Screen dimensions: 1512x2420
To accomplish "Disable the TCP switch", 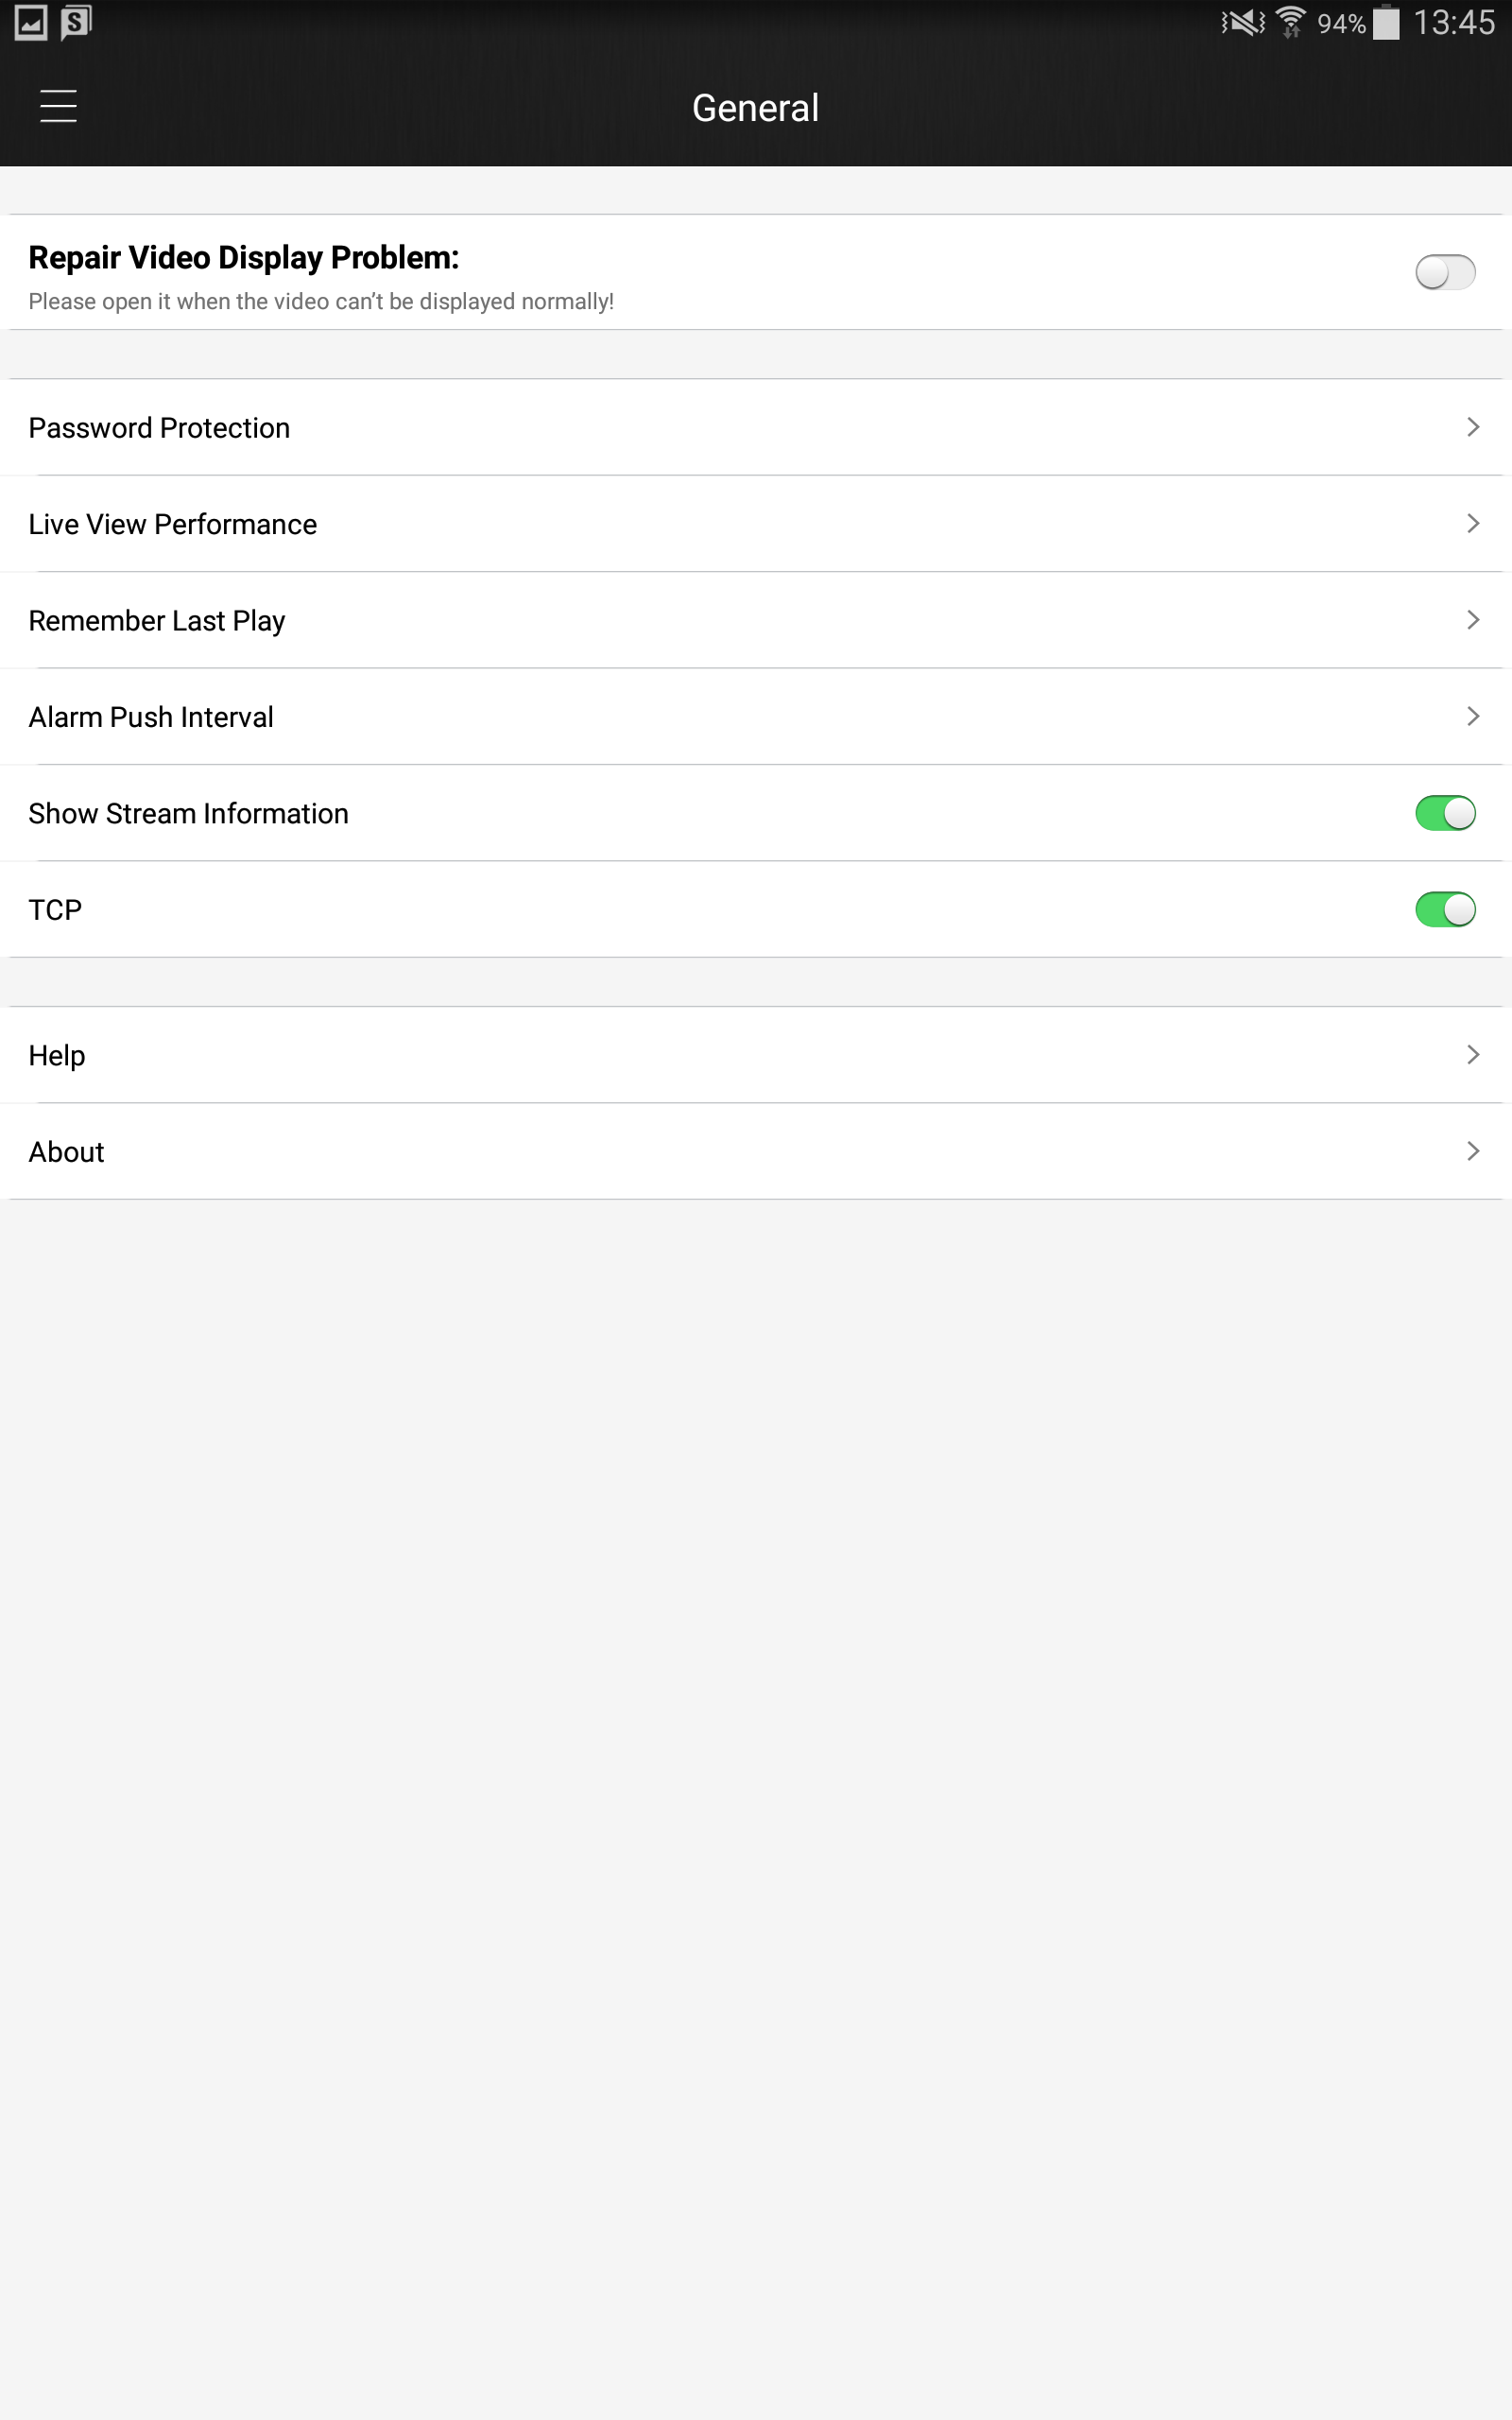I will [x=1445, y=909].
